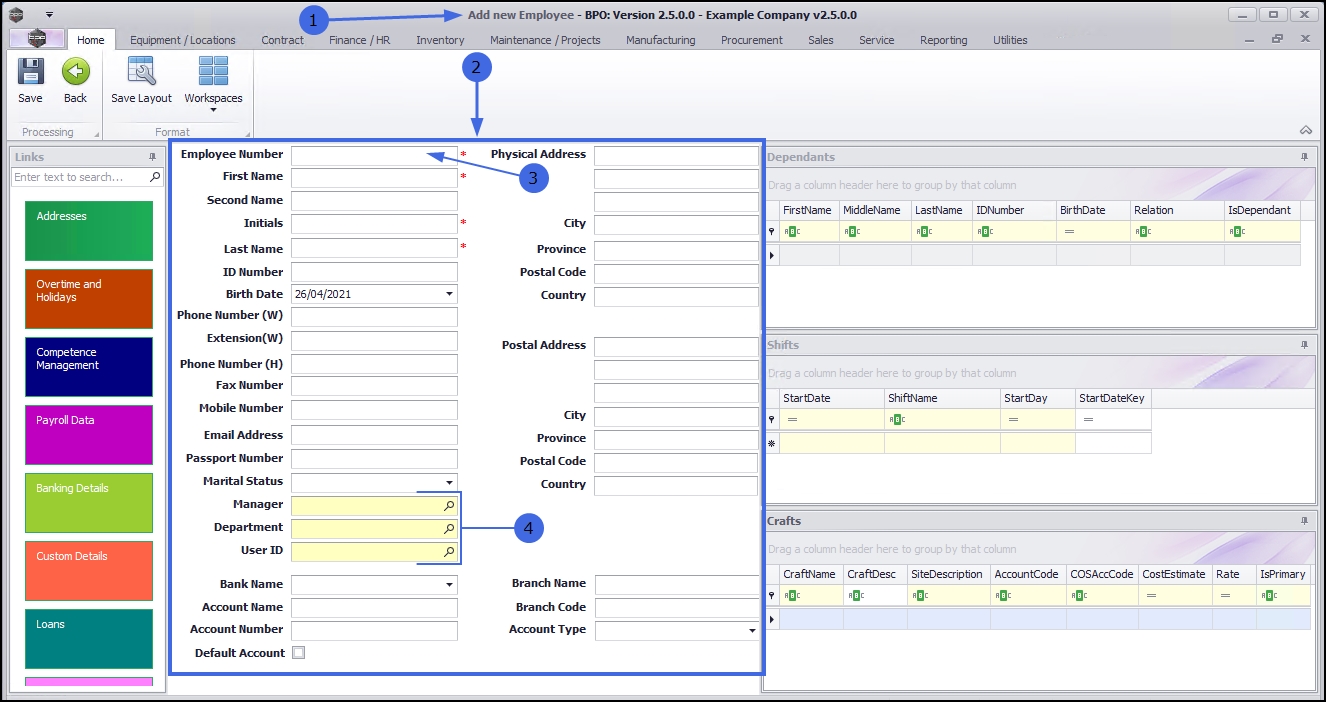This screenshot has width=1326, height=702.
Task: Click the Last Name input field
Action: coord(374,248)
